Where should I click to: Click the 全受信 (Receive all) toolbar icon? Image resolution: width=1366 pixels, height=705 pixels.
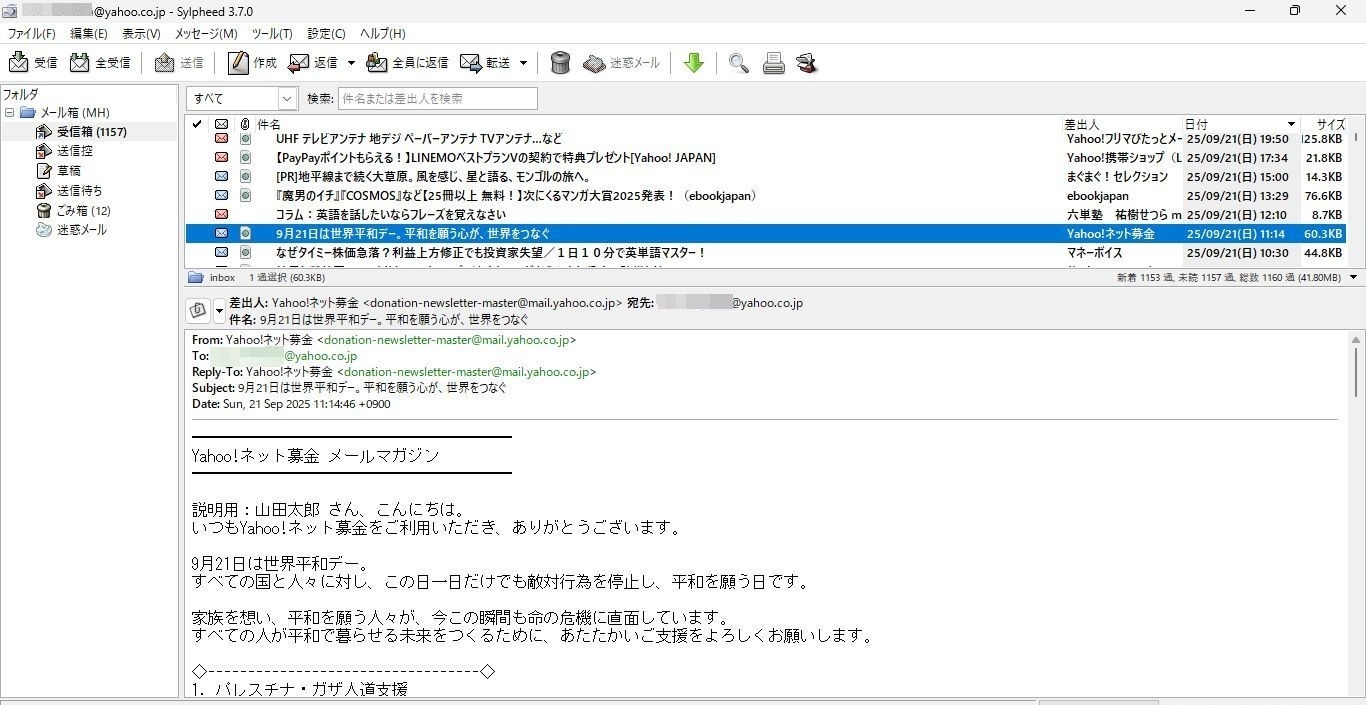pyautogui.click(x=80, y=63)
